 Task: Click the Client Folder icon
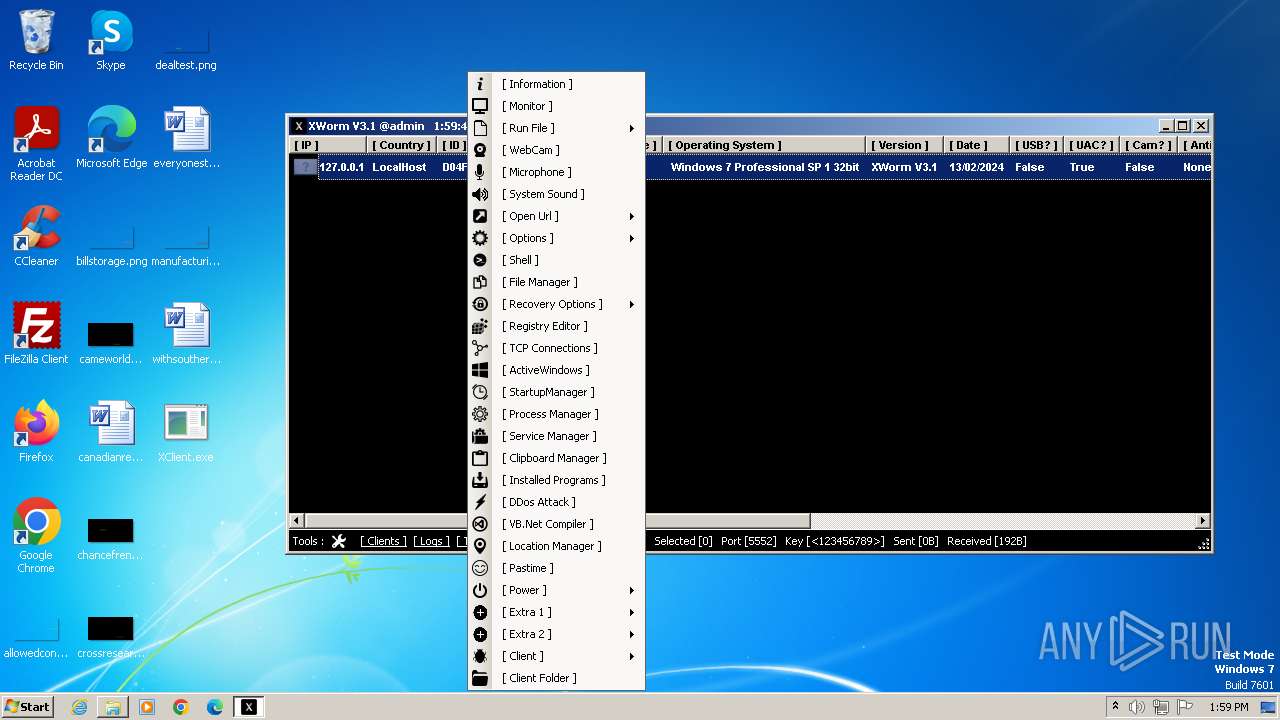480,678
